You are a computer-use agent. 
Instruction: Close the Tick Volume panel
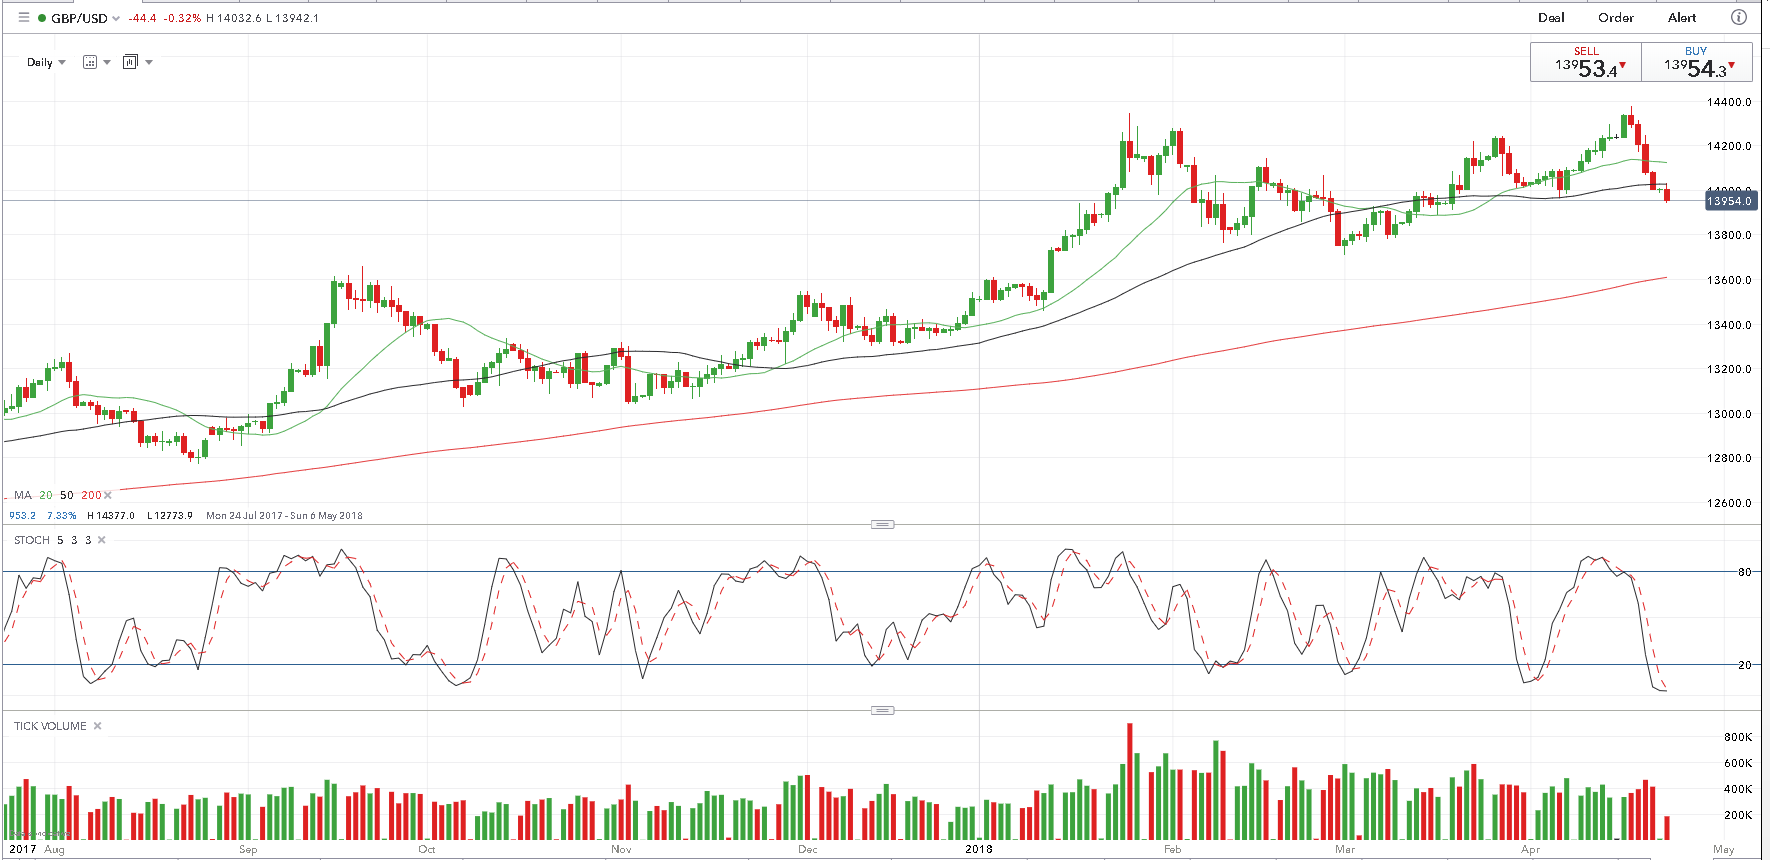pyautogui.click(x=98, y=726)
